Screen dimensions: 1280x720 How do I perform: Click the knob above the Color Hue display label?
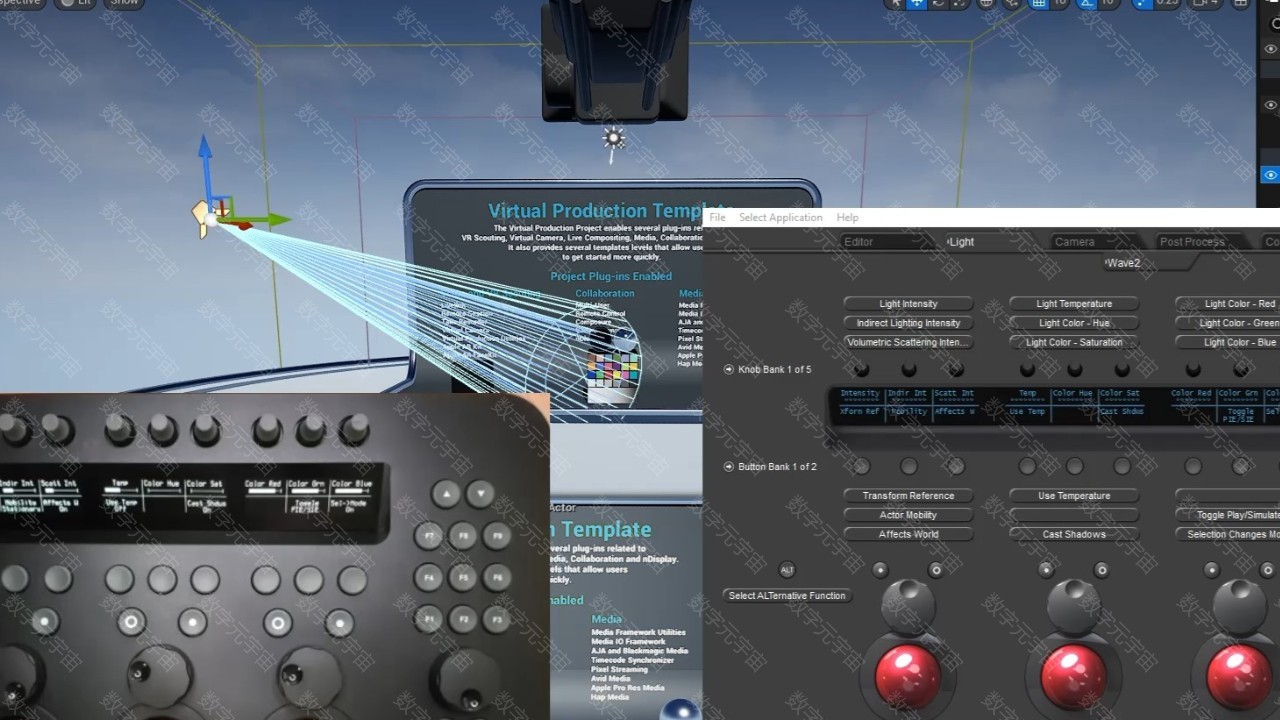click(x=1074, y=368)
